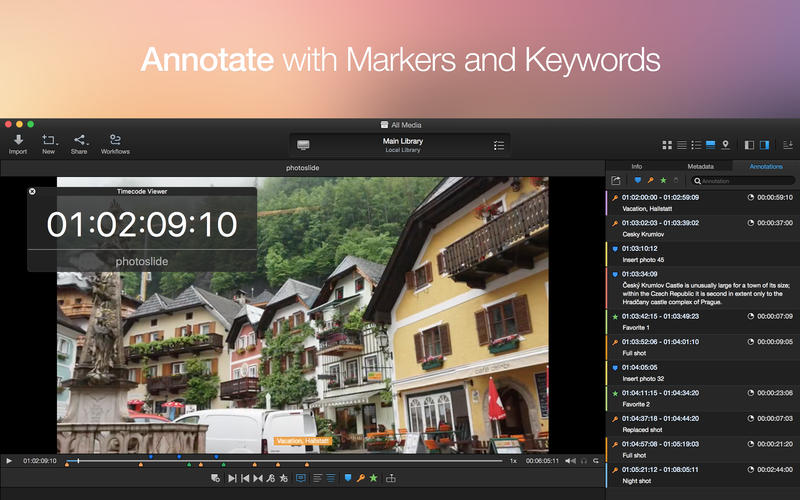Close the Timecode Viewer overlay

pos(32,191)
